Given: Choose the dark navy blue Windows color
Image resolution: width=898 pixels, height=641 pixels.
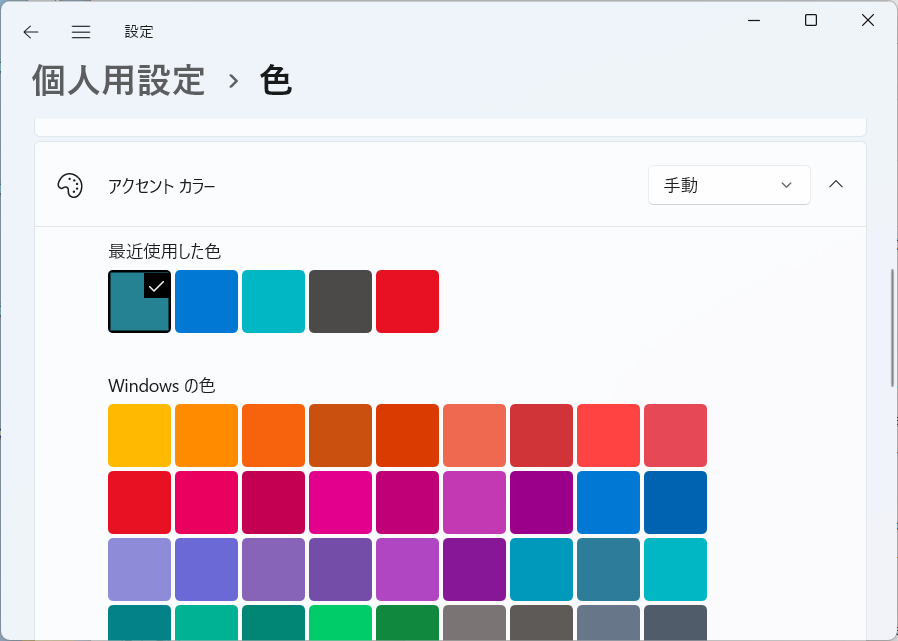Looking at the screenshot, I should pyautogui.click(x=675, y=502).
